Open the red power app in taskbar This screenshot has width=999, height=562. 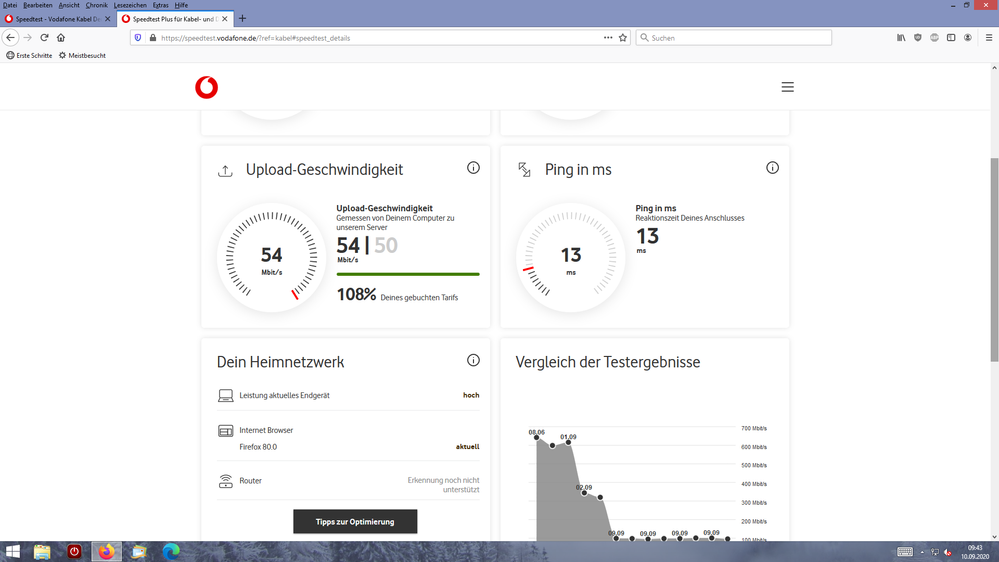point(74,551)
